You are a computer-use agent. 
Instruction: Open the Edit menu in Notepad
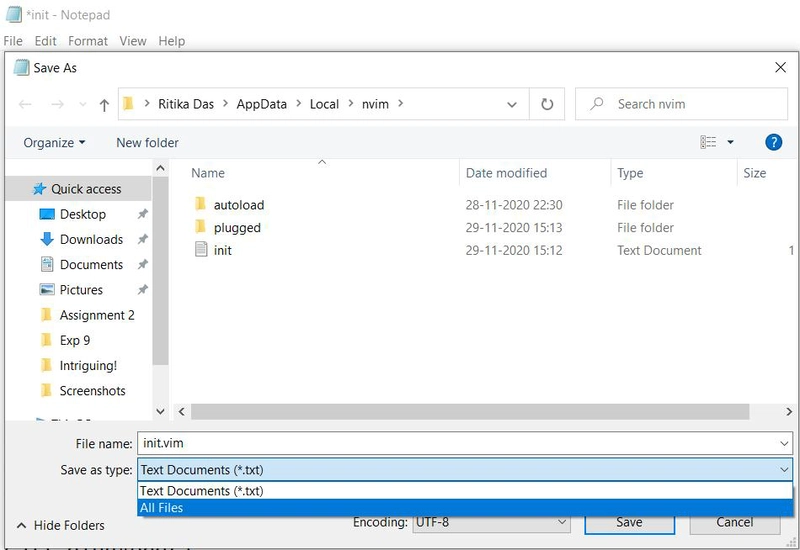45,41
